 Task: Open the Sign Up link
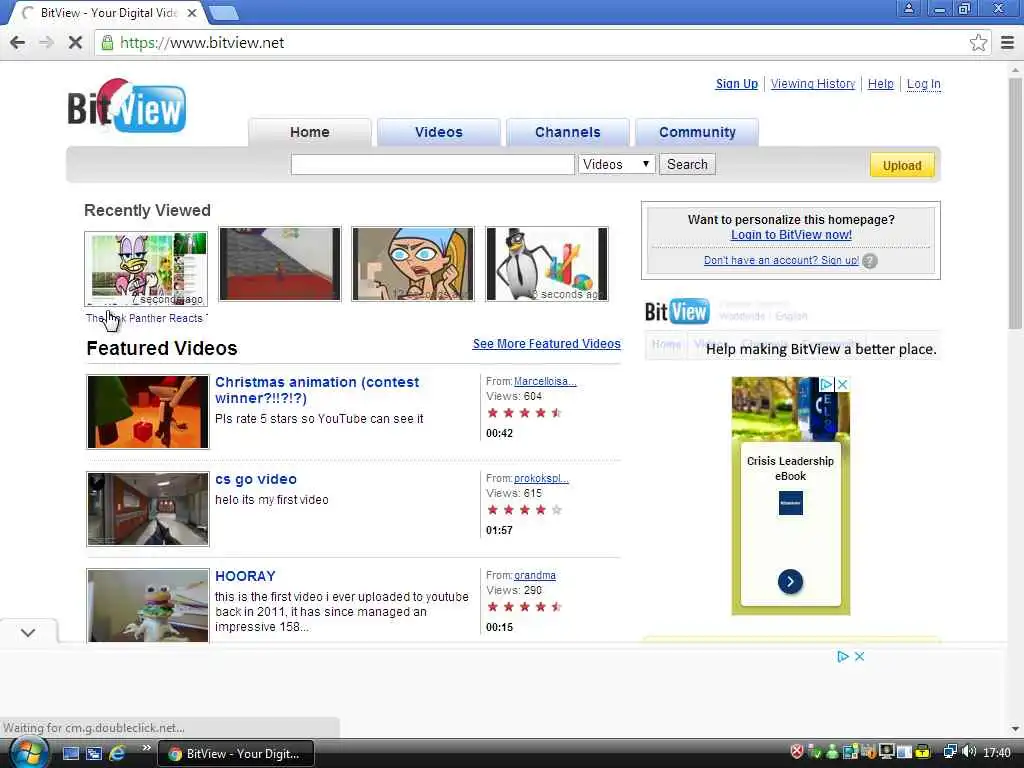click(737, 84)
